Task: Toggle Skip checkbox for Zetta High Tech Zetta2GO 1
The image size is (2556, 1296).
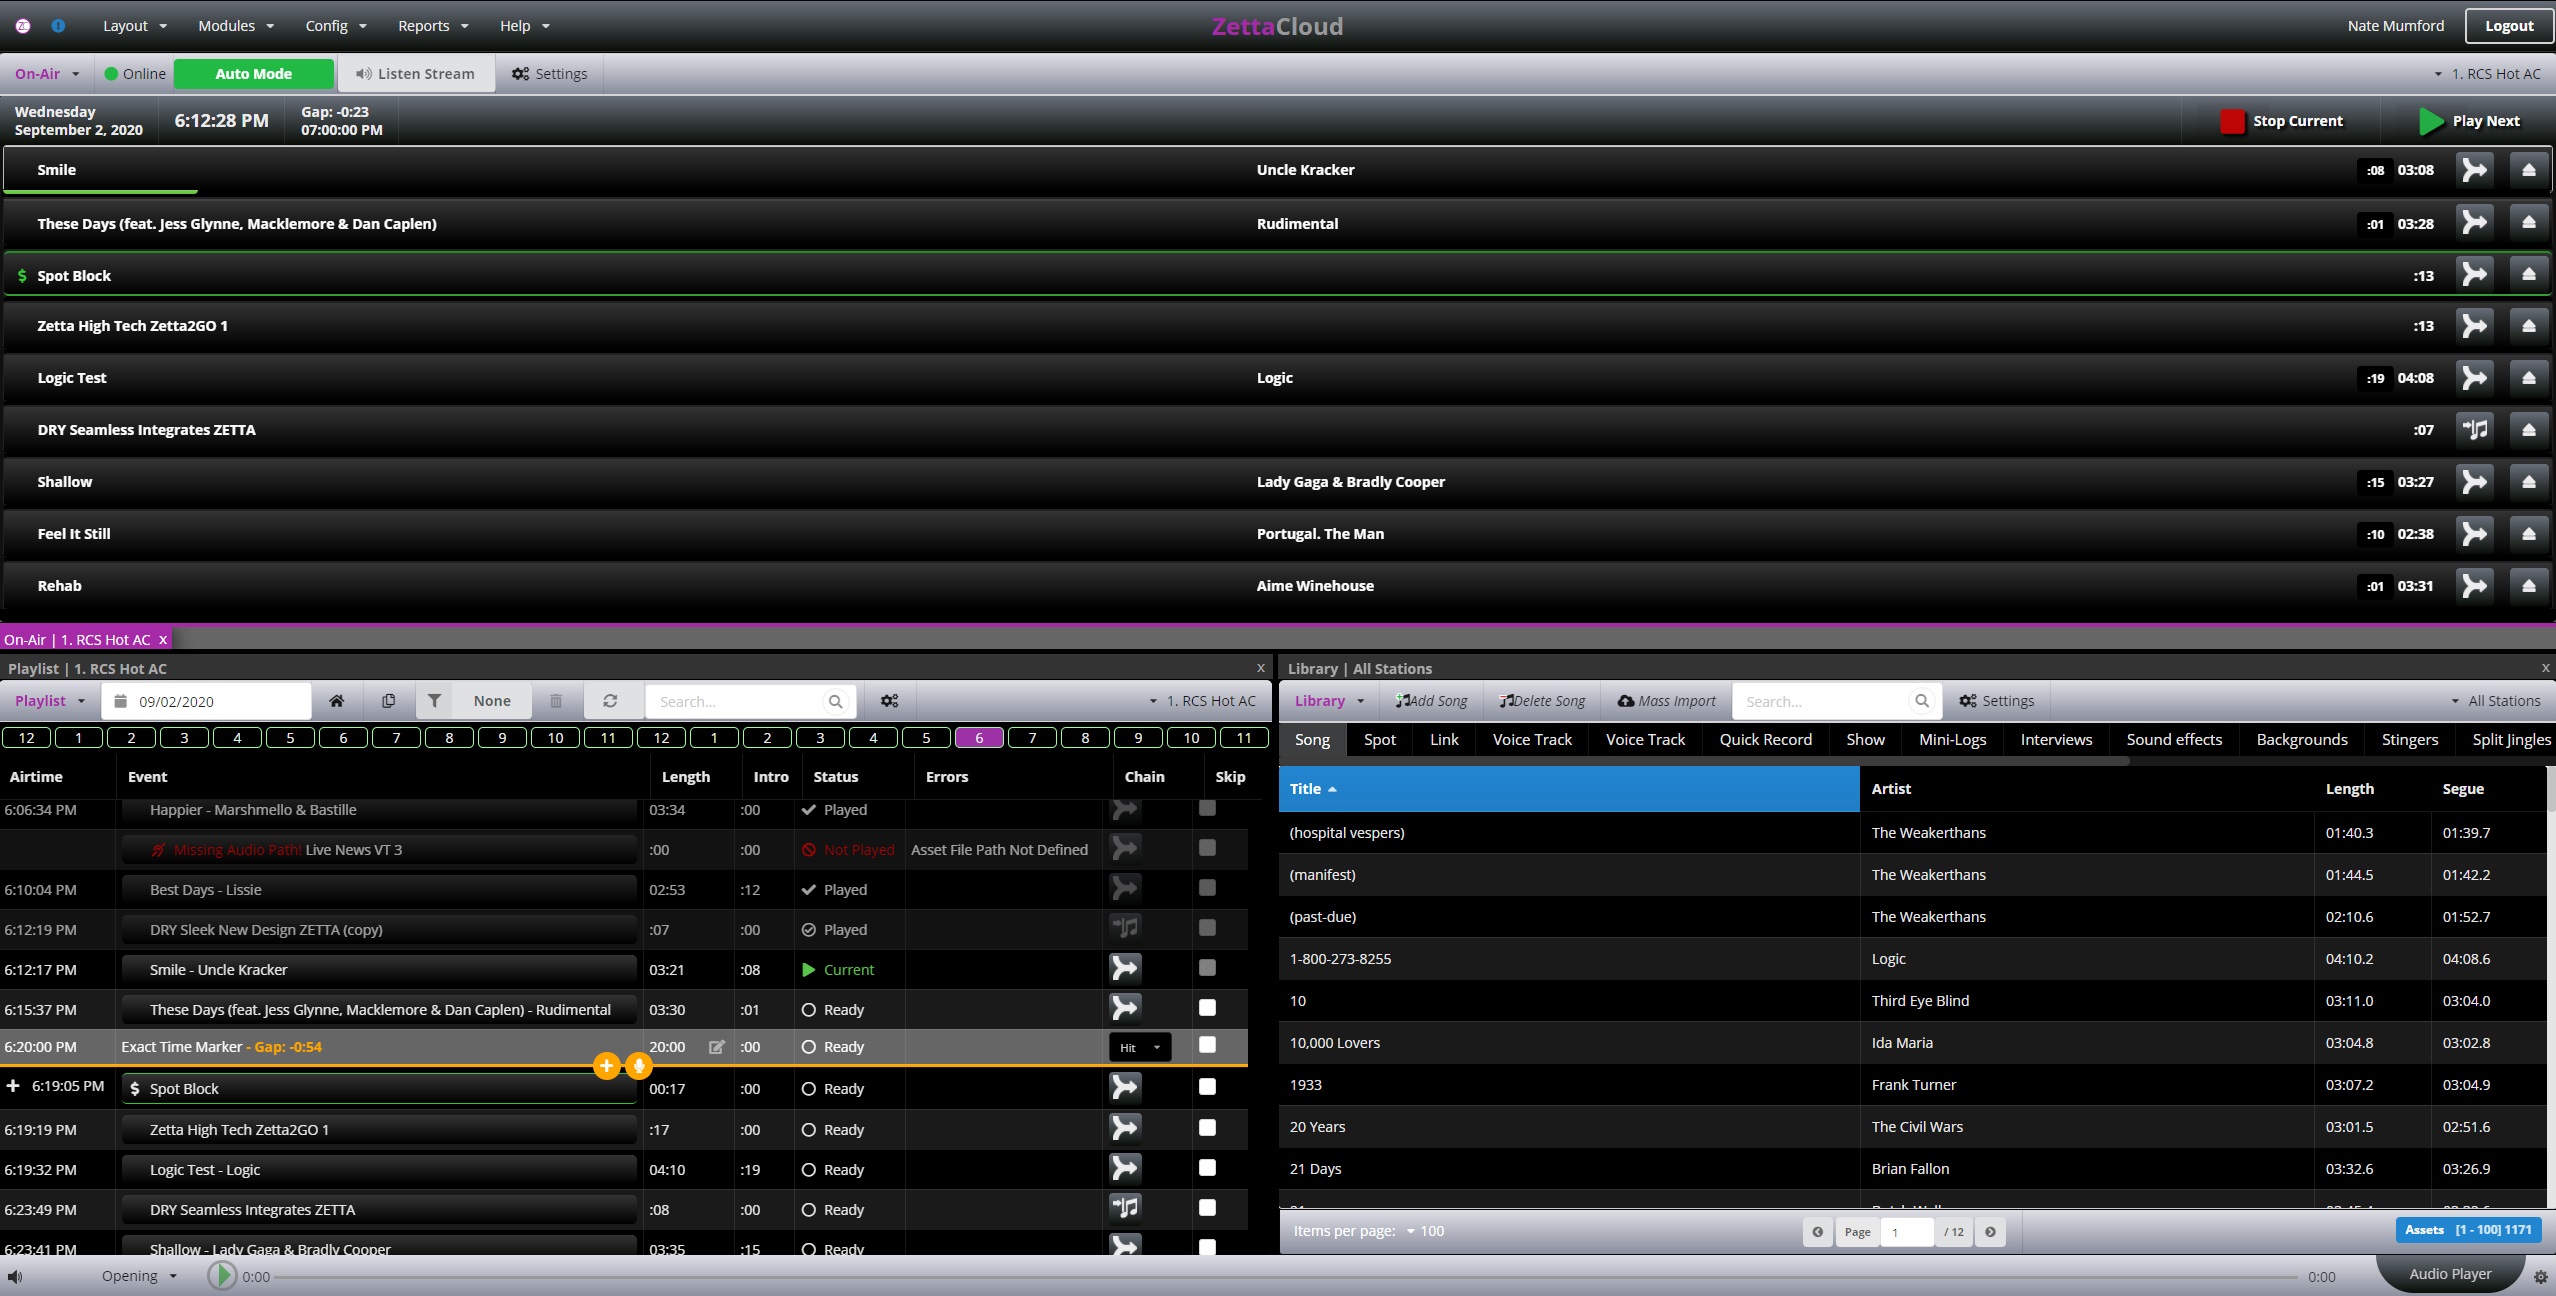Action: pyautogui.click(x=1207, y=1128)
